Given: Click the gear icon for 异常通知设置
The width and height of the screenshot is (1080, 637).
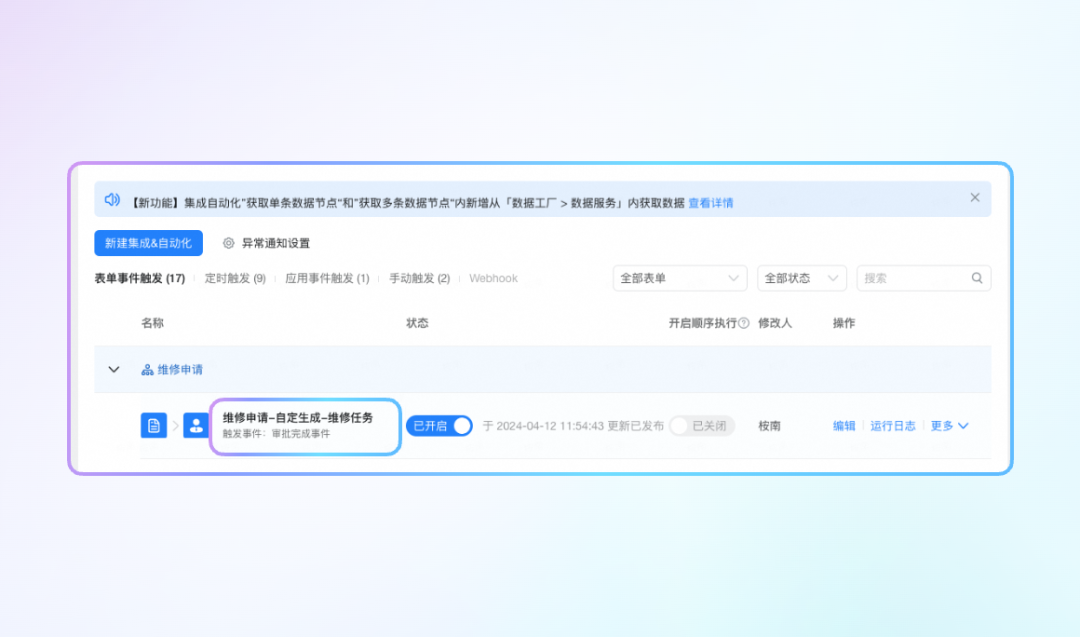Looking at the screenshot, I should (x=229, y=243).
